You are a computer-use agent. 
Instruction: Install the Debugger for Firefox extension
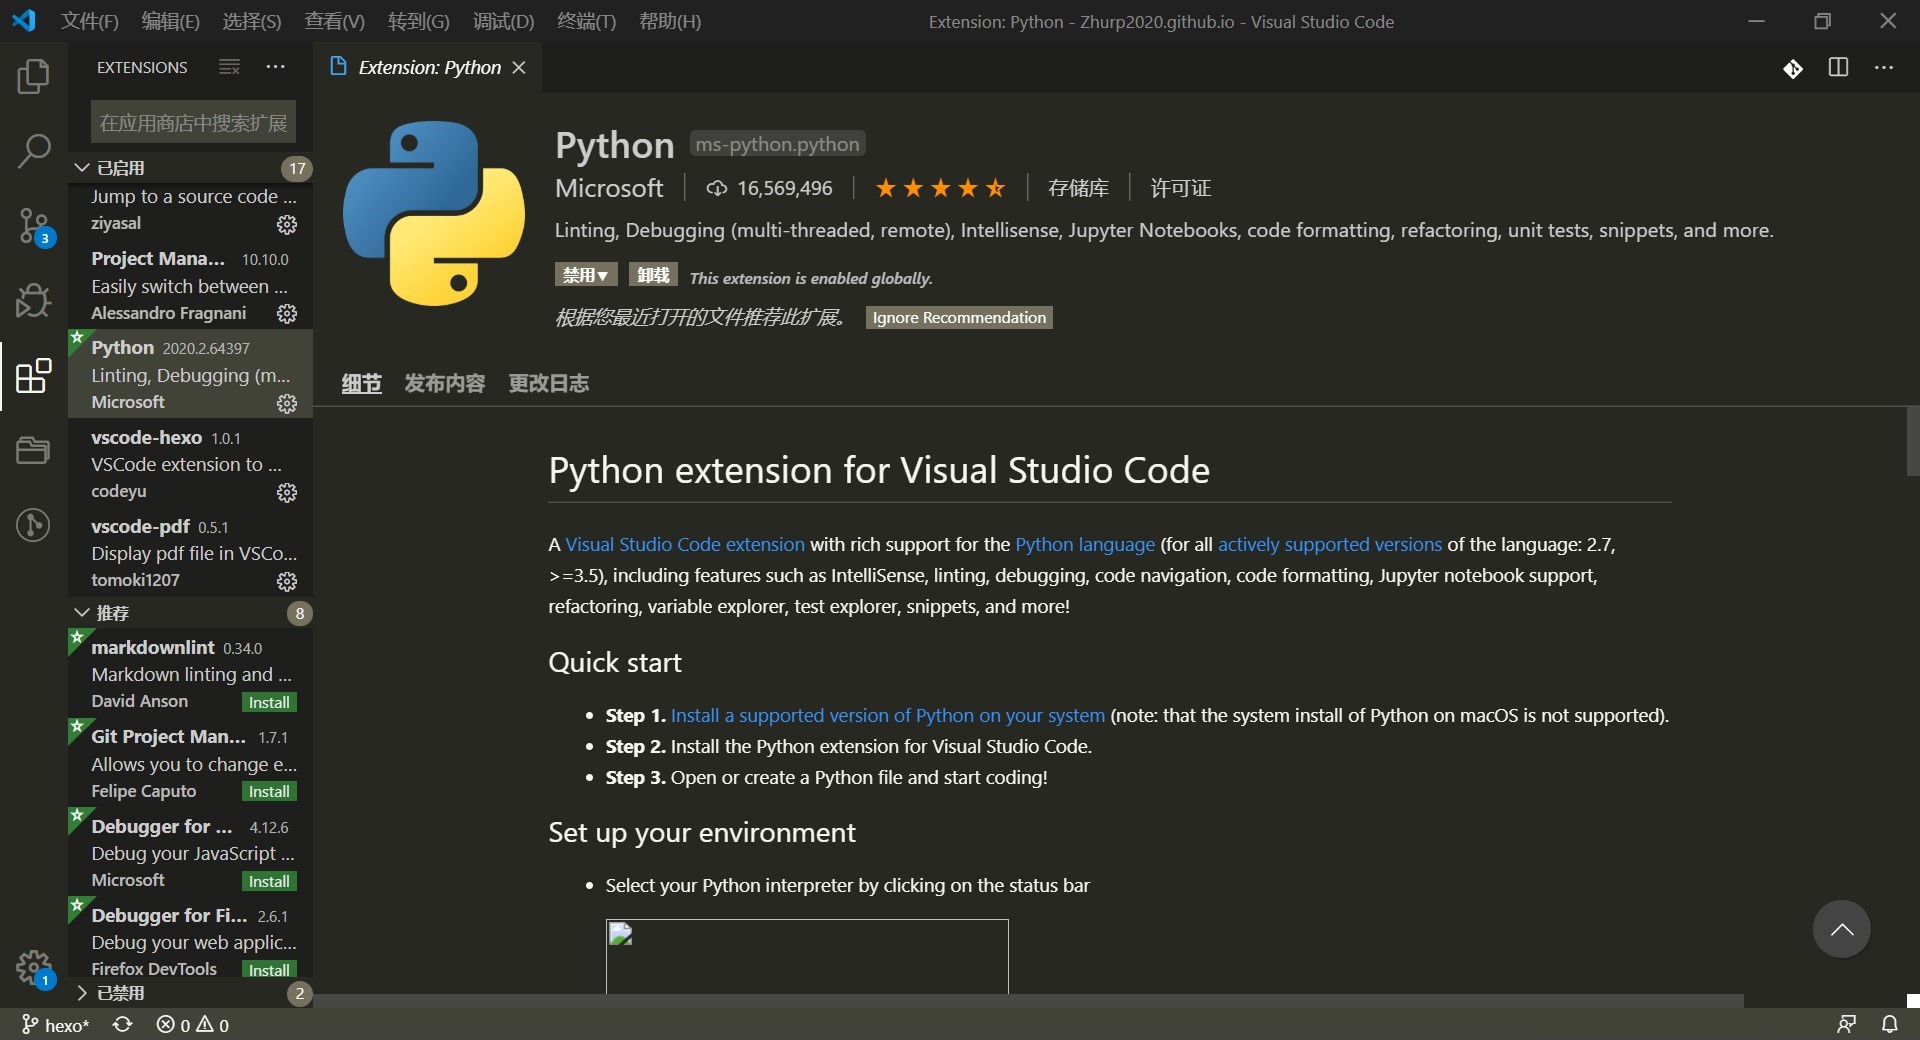click(269, 970)
